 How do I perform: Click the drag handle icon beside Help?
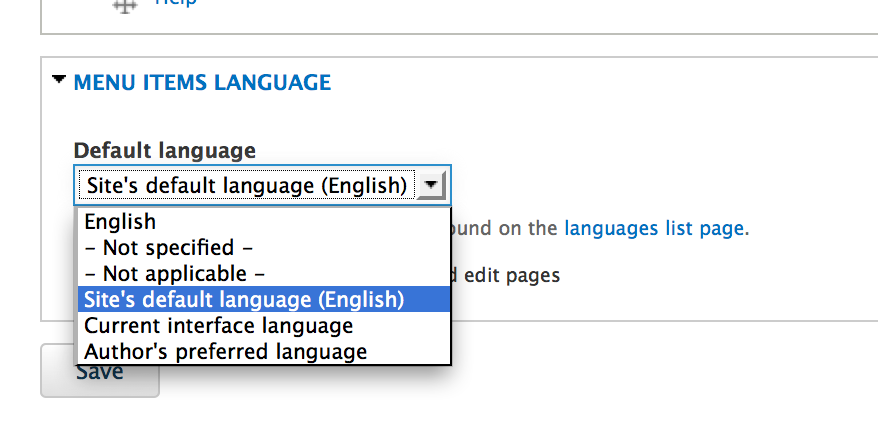coord(124,6)
